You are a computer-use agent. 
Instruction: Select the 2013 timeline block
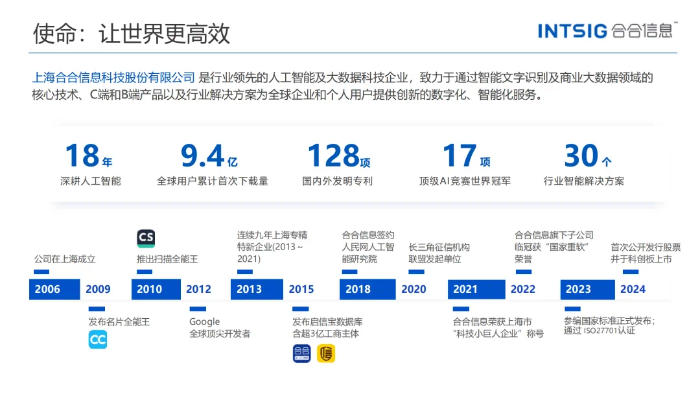(x=257, y=289)
